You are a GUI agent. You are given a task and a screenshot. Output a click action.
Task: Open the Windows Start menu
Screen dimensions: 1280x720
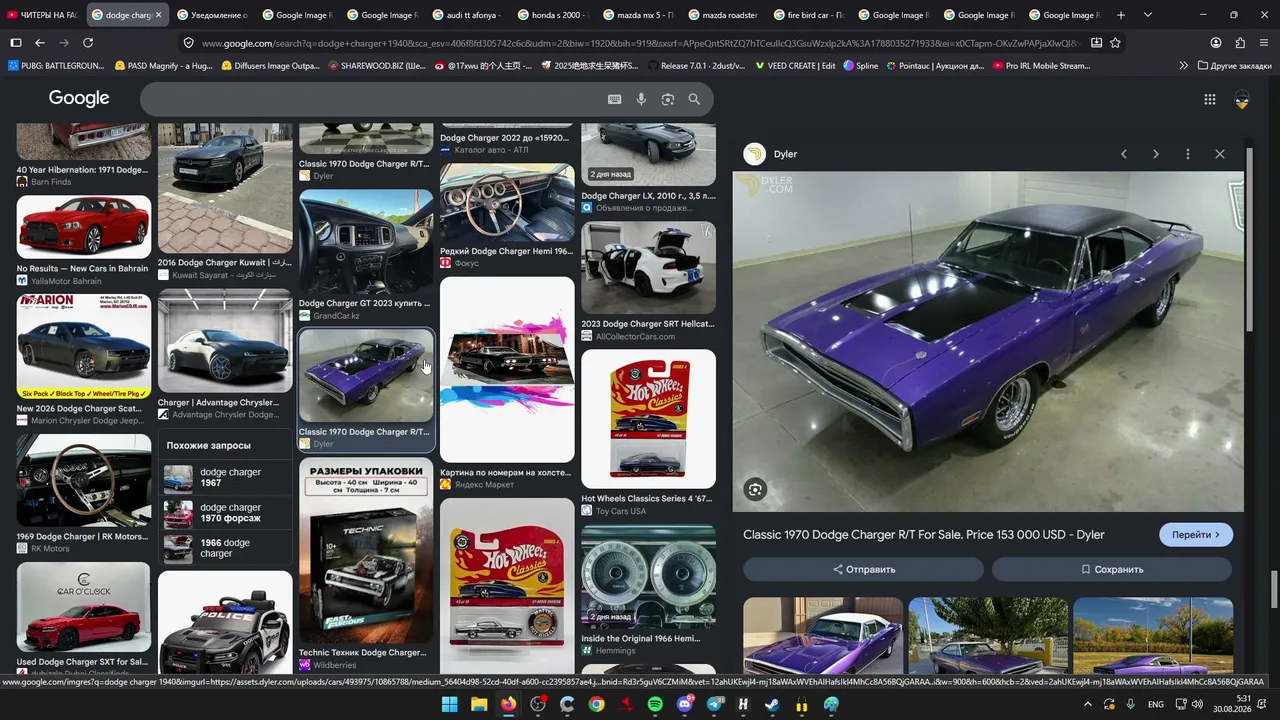tap(449, 704)
